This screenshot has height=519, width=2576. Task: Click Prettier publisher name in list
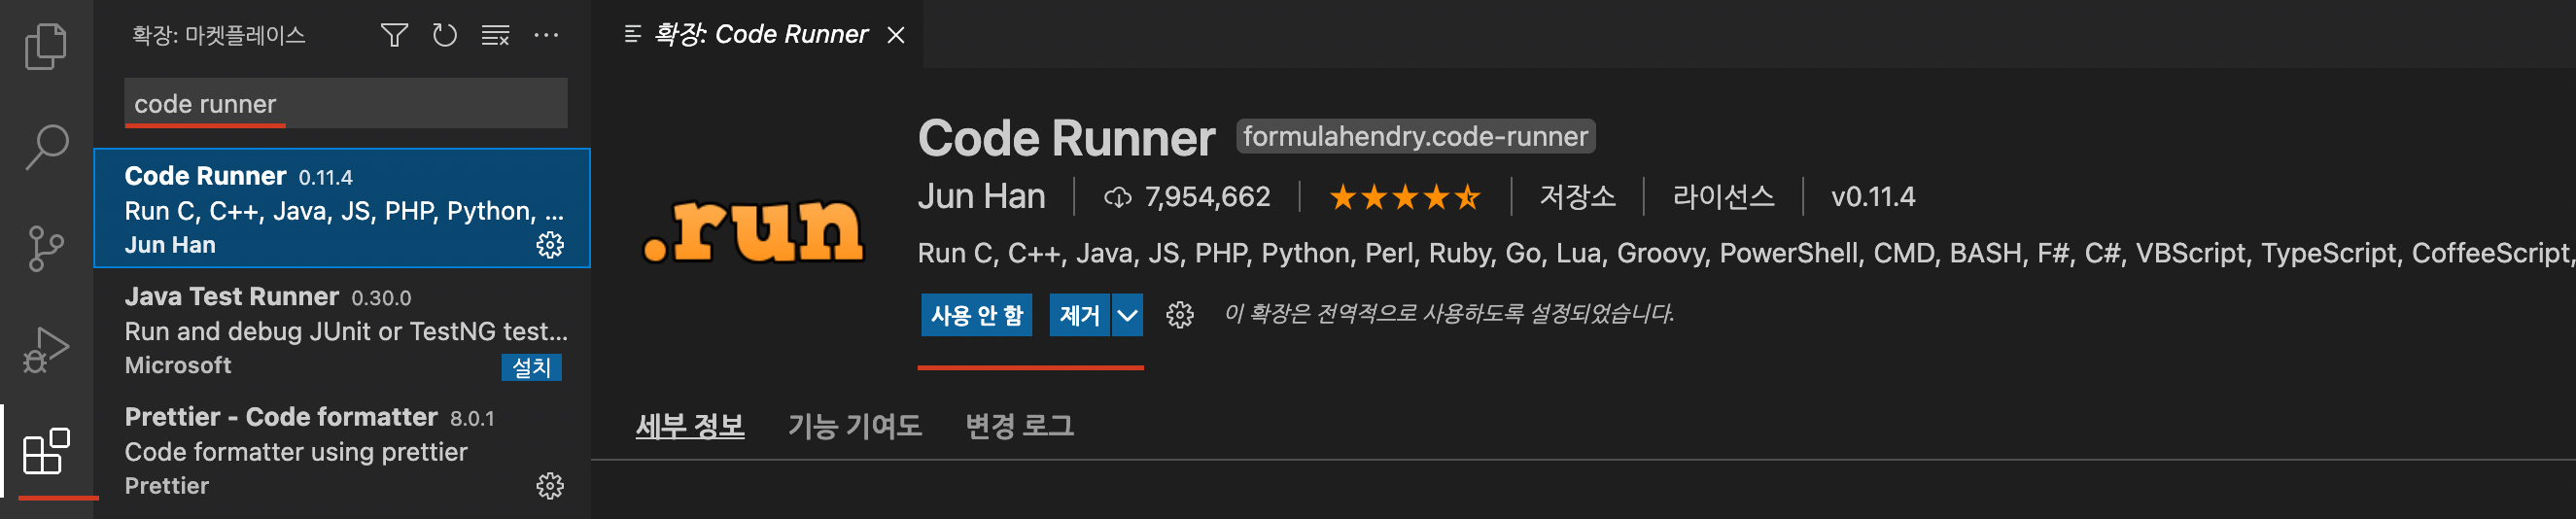click(x=167, y=486)
